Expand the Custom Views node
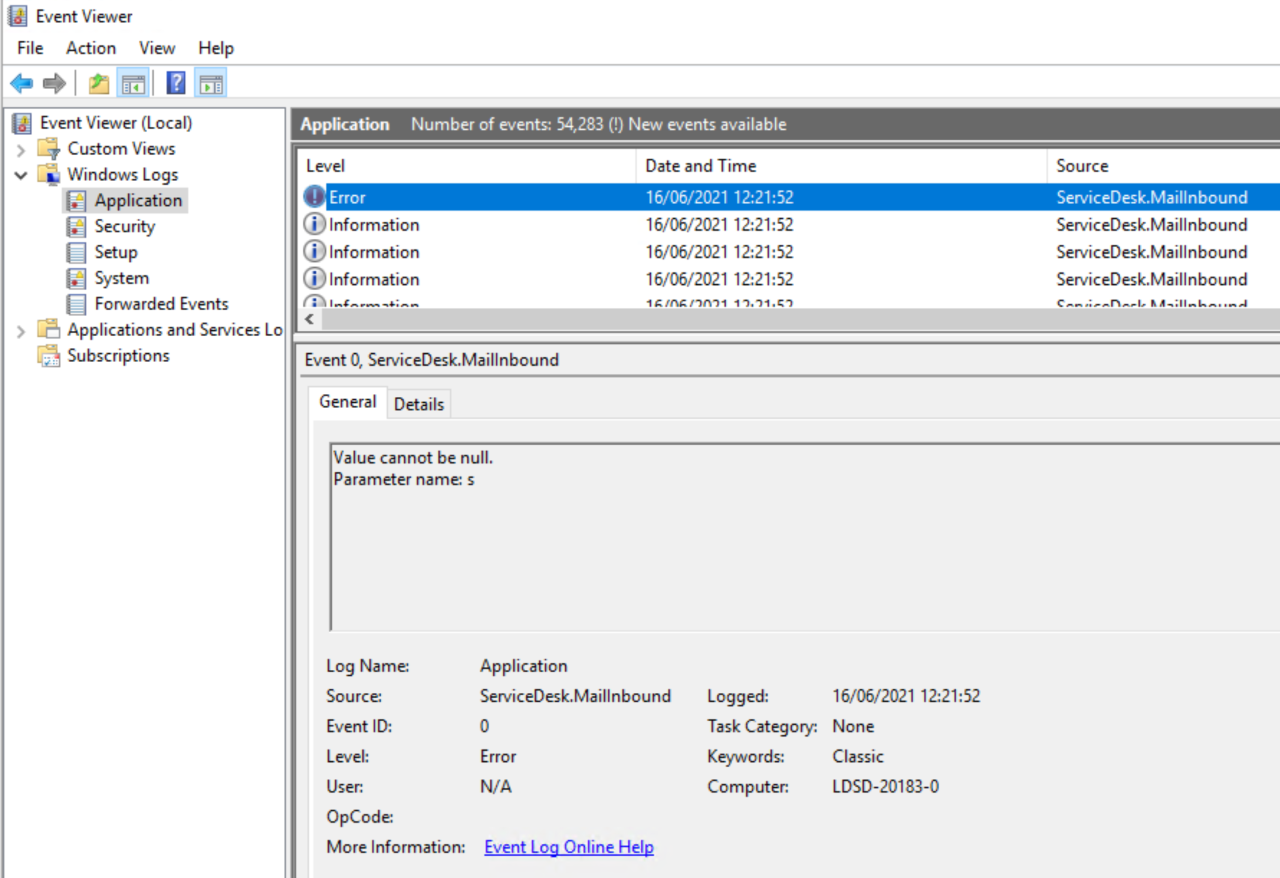The image size is (1280, 878). pos(21,149)
